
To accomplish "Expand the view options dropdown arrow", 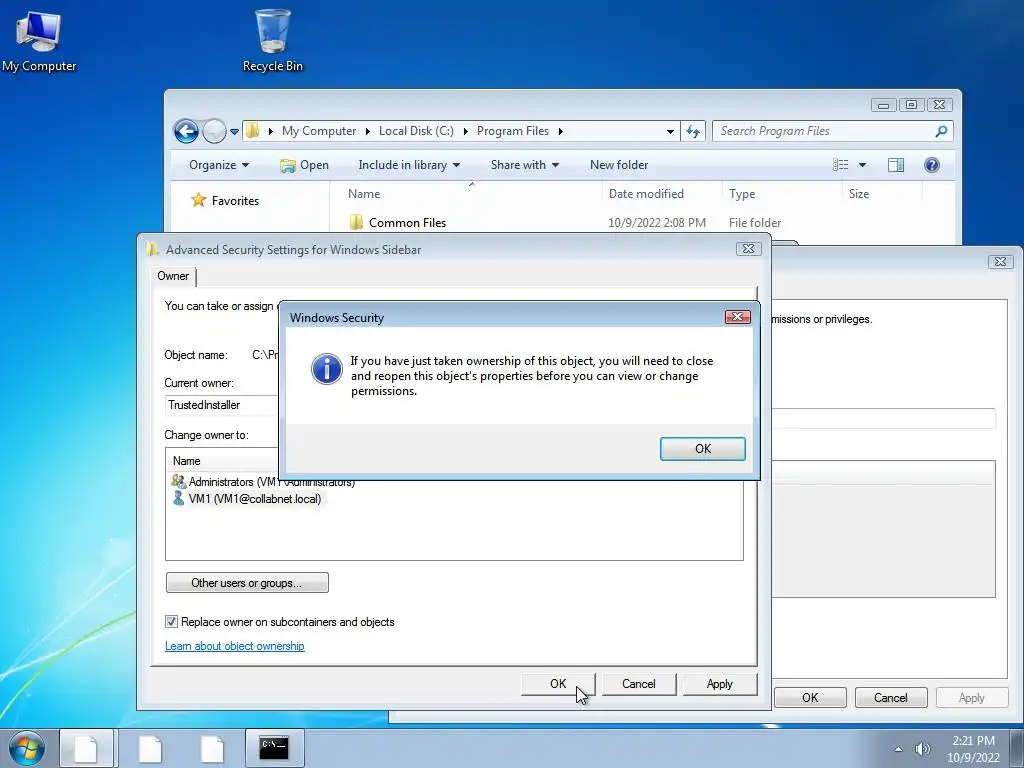I will [x=862, y=165].
